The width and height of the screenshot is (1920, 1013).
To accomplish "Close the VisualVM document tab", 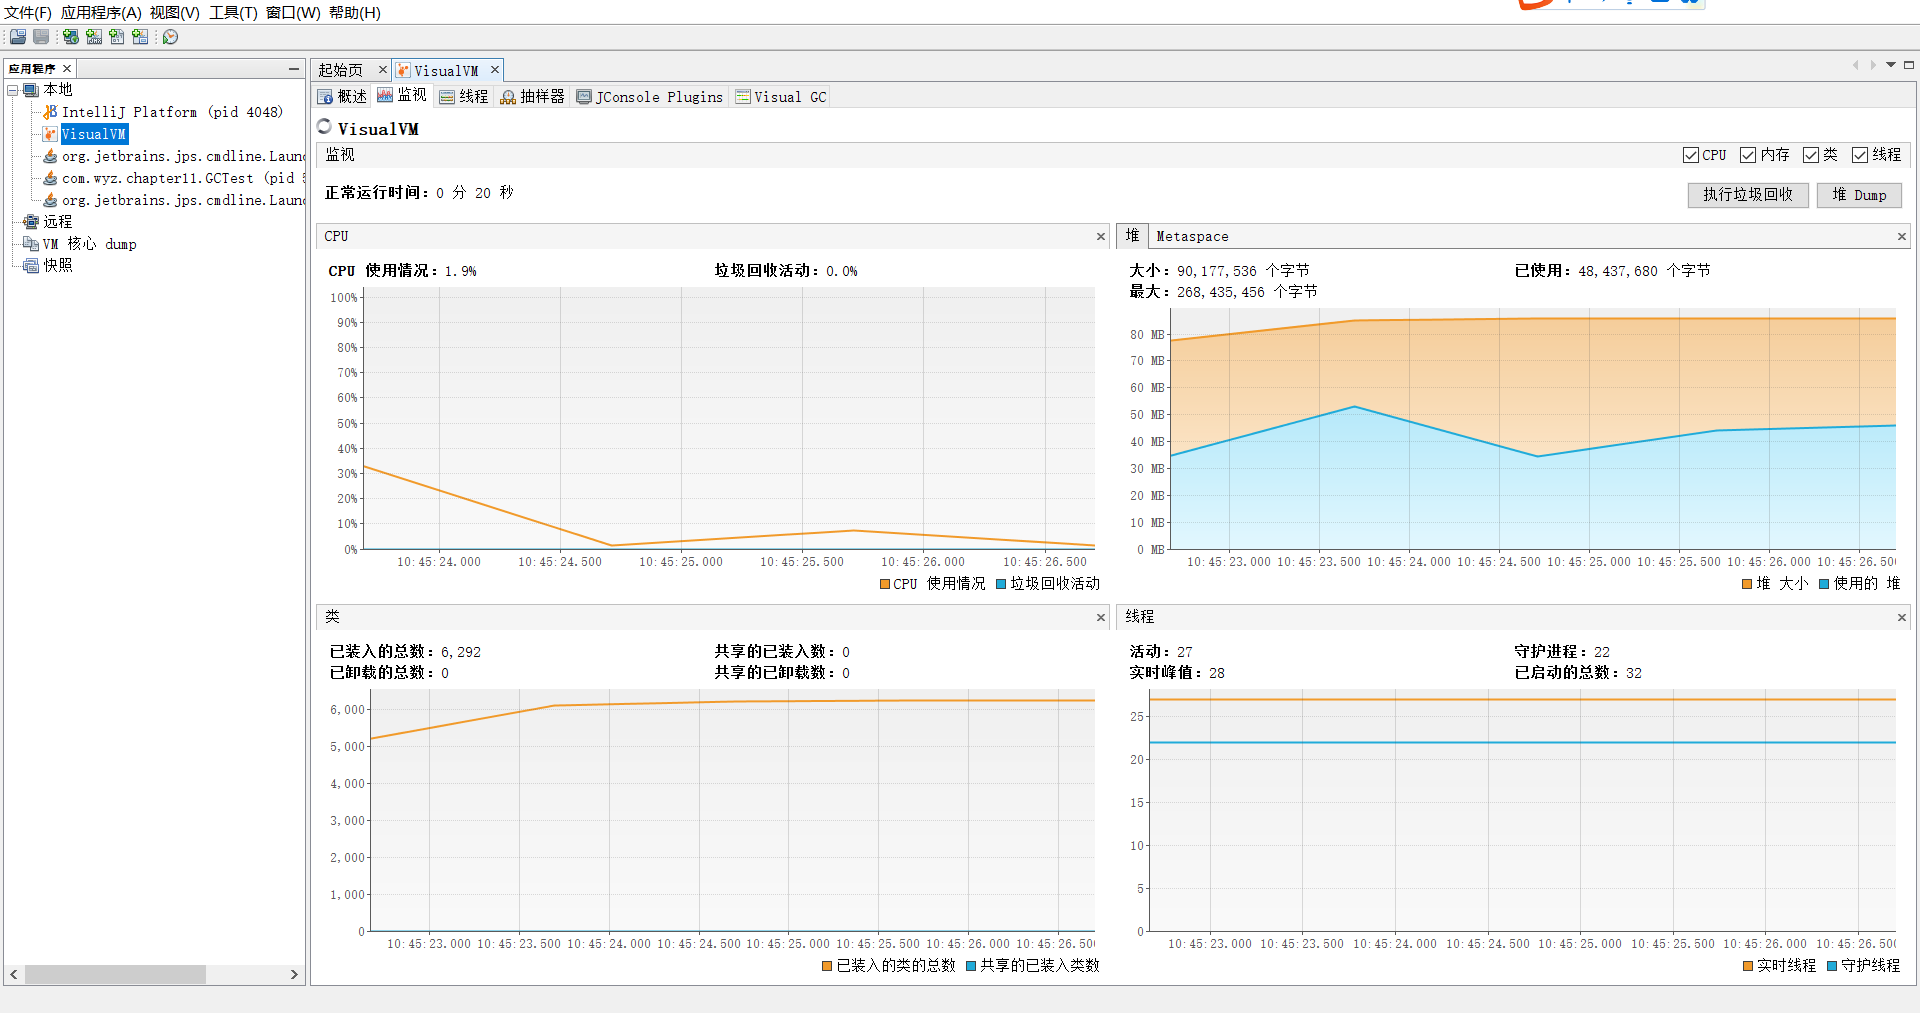I will [494, 70].
